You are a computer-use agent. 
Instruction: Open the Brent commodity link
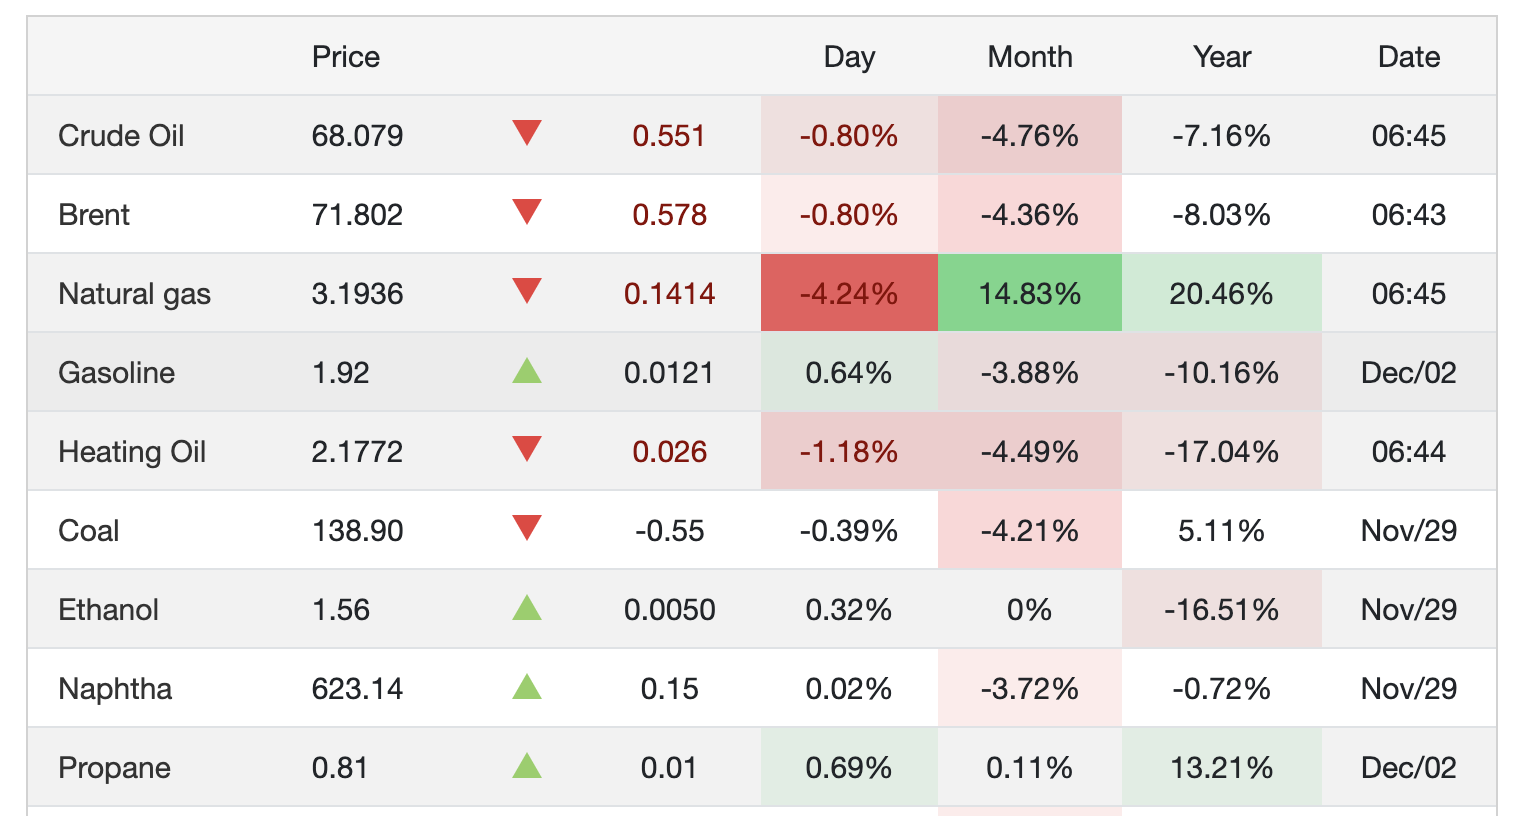[x=94, y=214]
